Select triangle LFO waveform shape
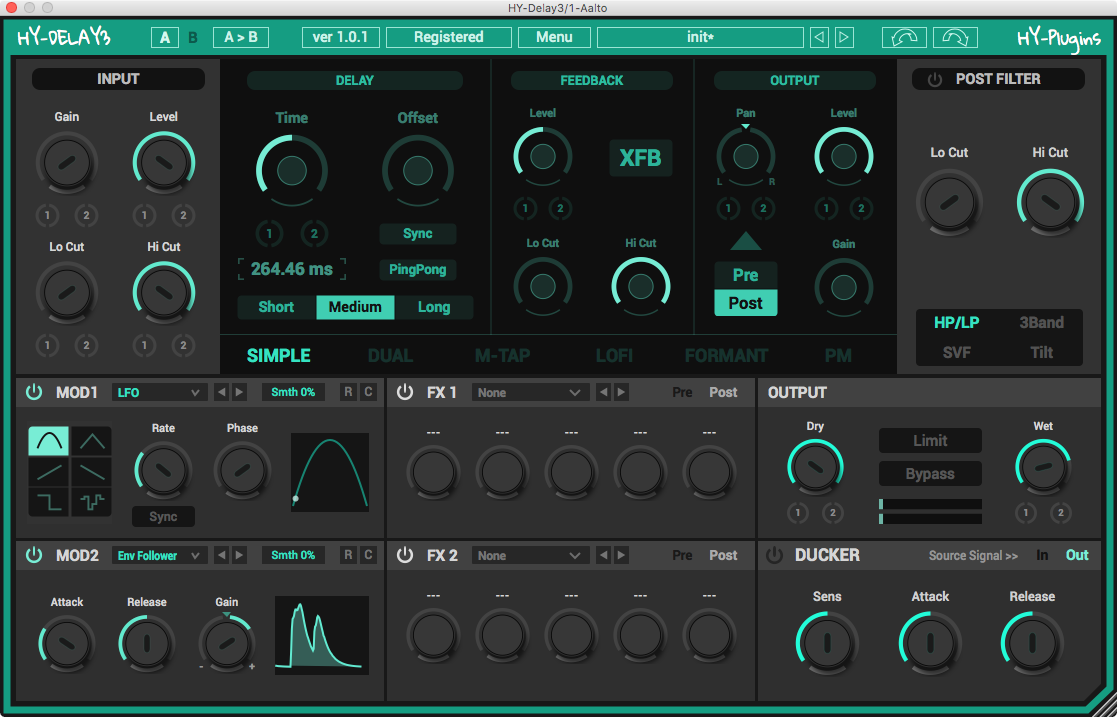This screenshot has height=717, width=1117. point(92,441)
